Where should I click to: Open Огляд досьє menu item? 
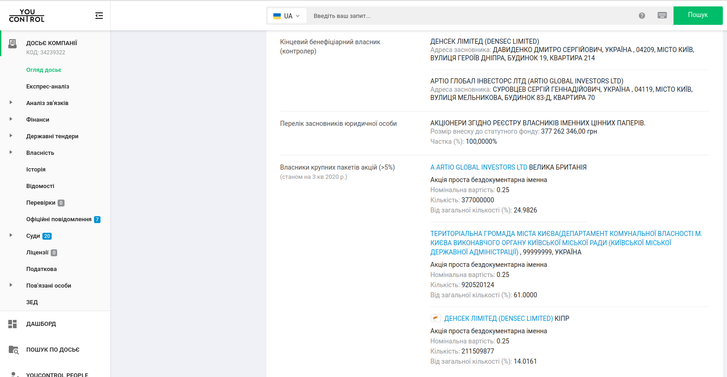coord(44,70)
